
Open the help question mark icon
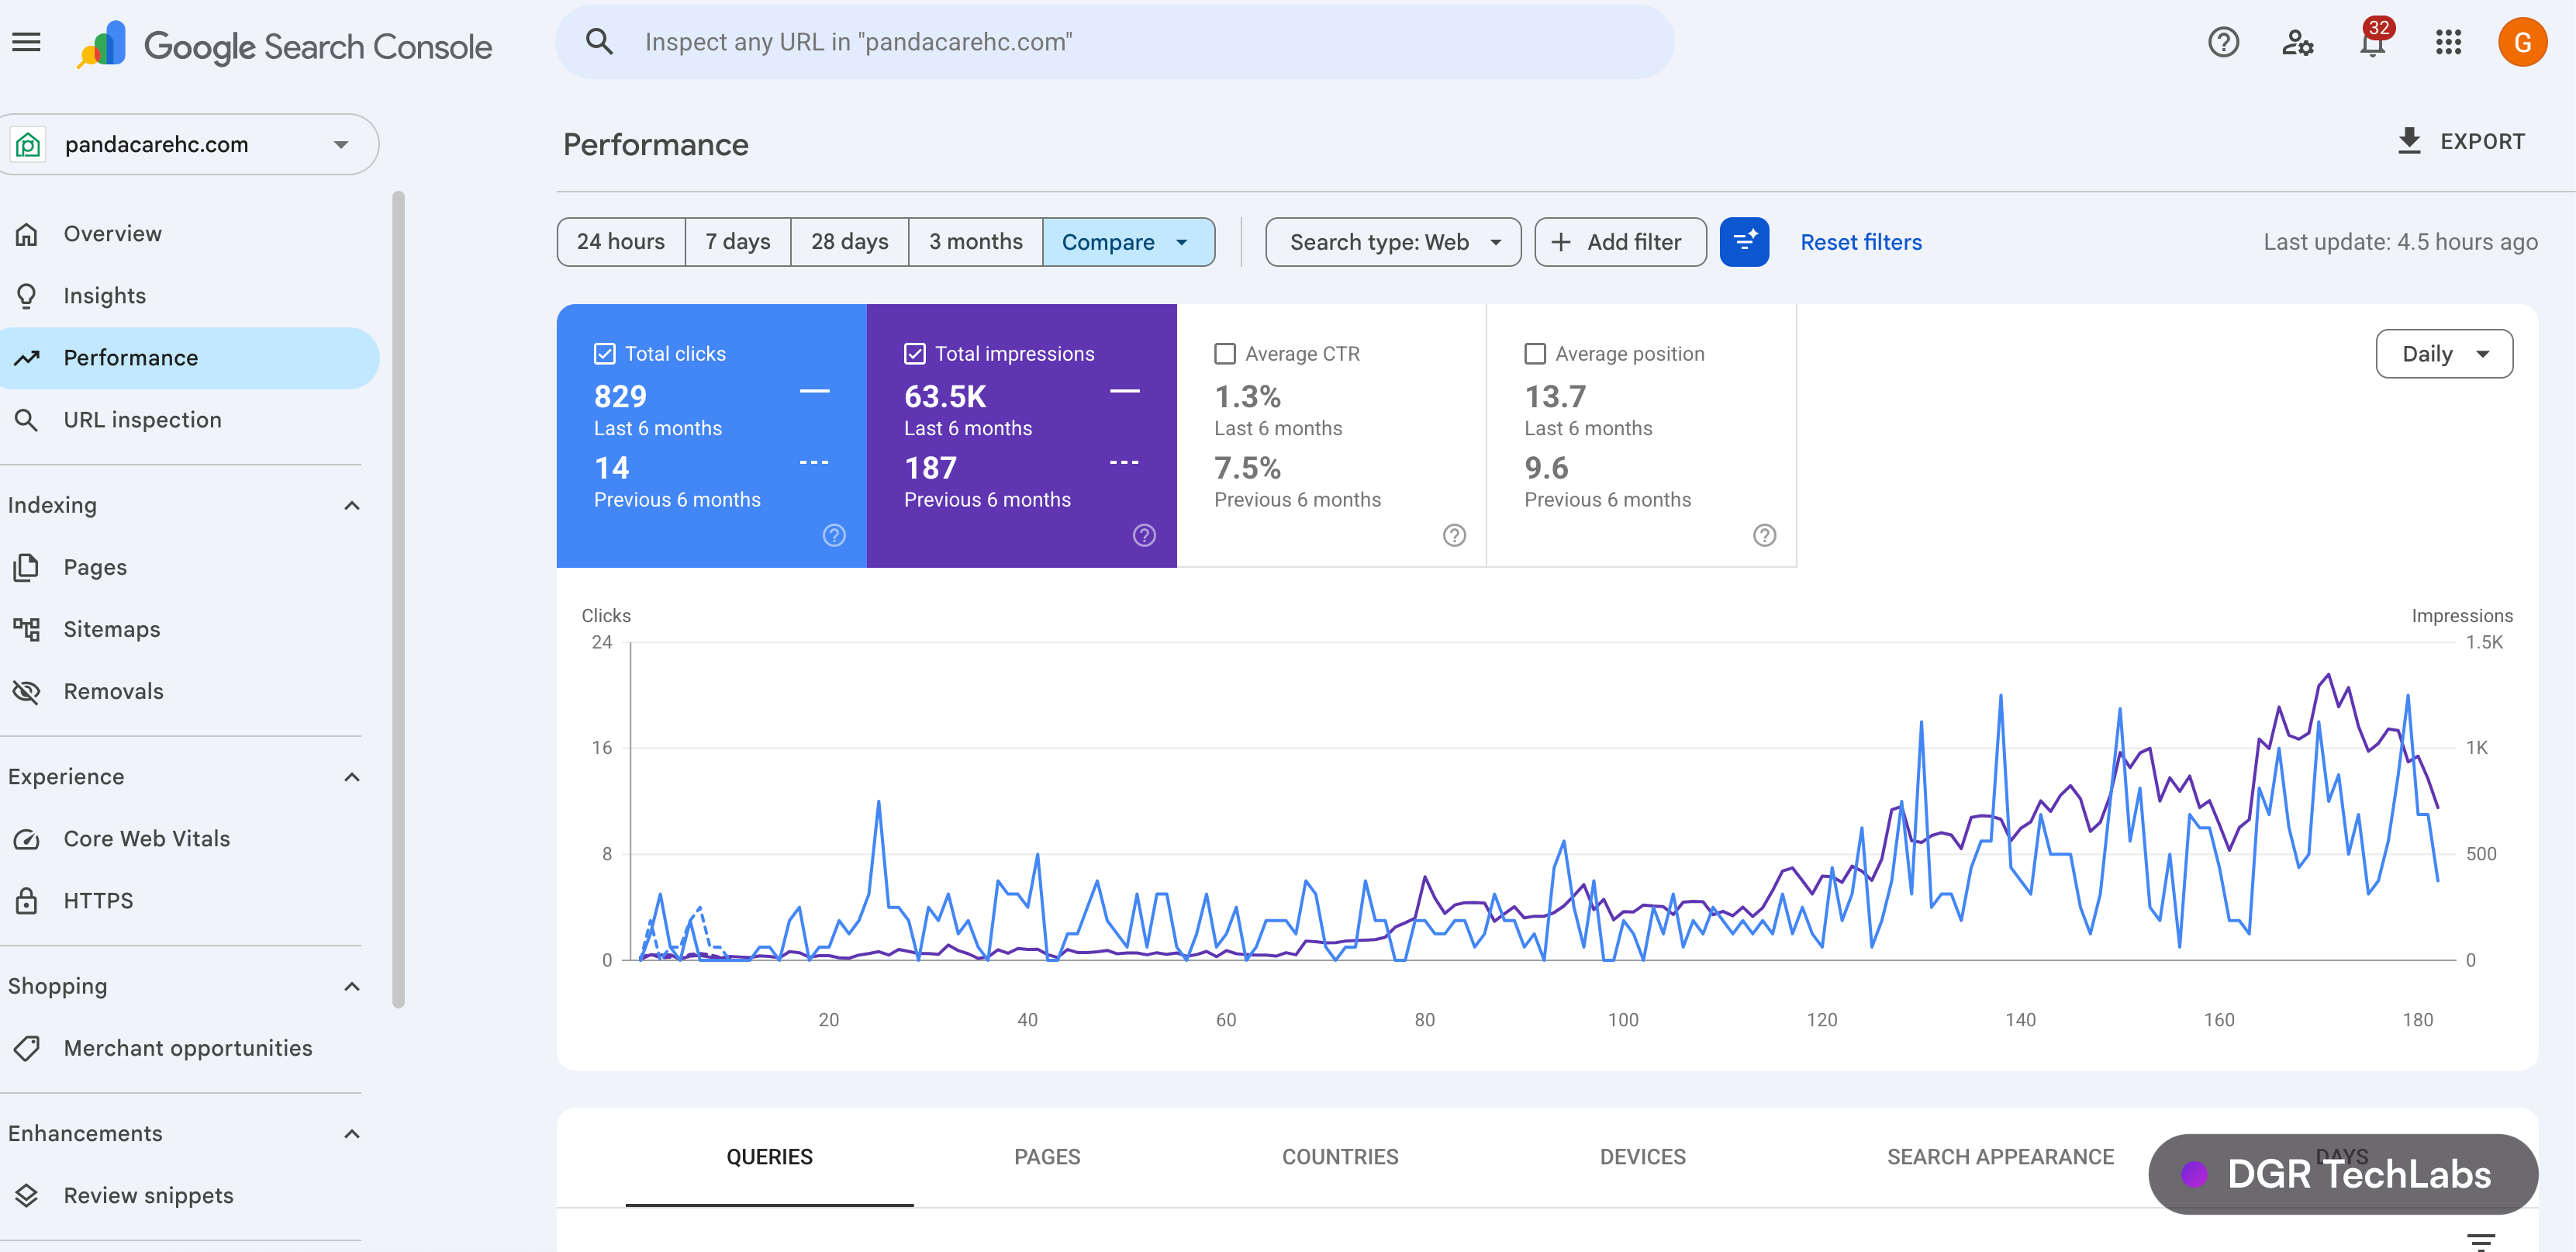pyautogui.click(x=2223, y=42)
